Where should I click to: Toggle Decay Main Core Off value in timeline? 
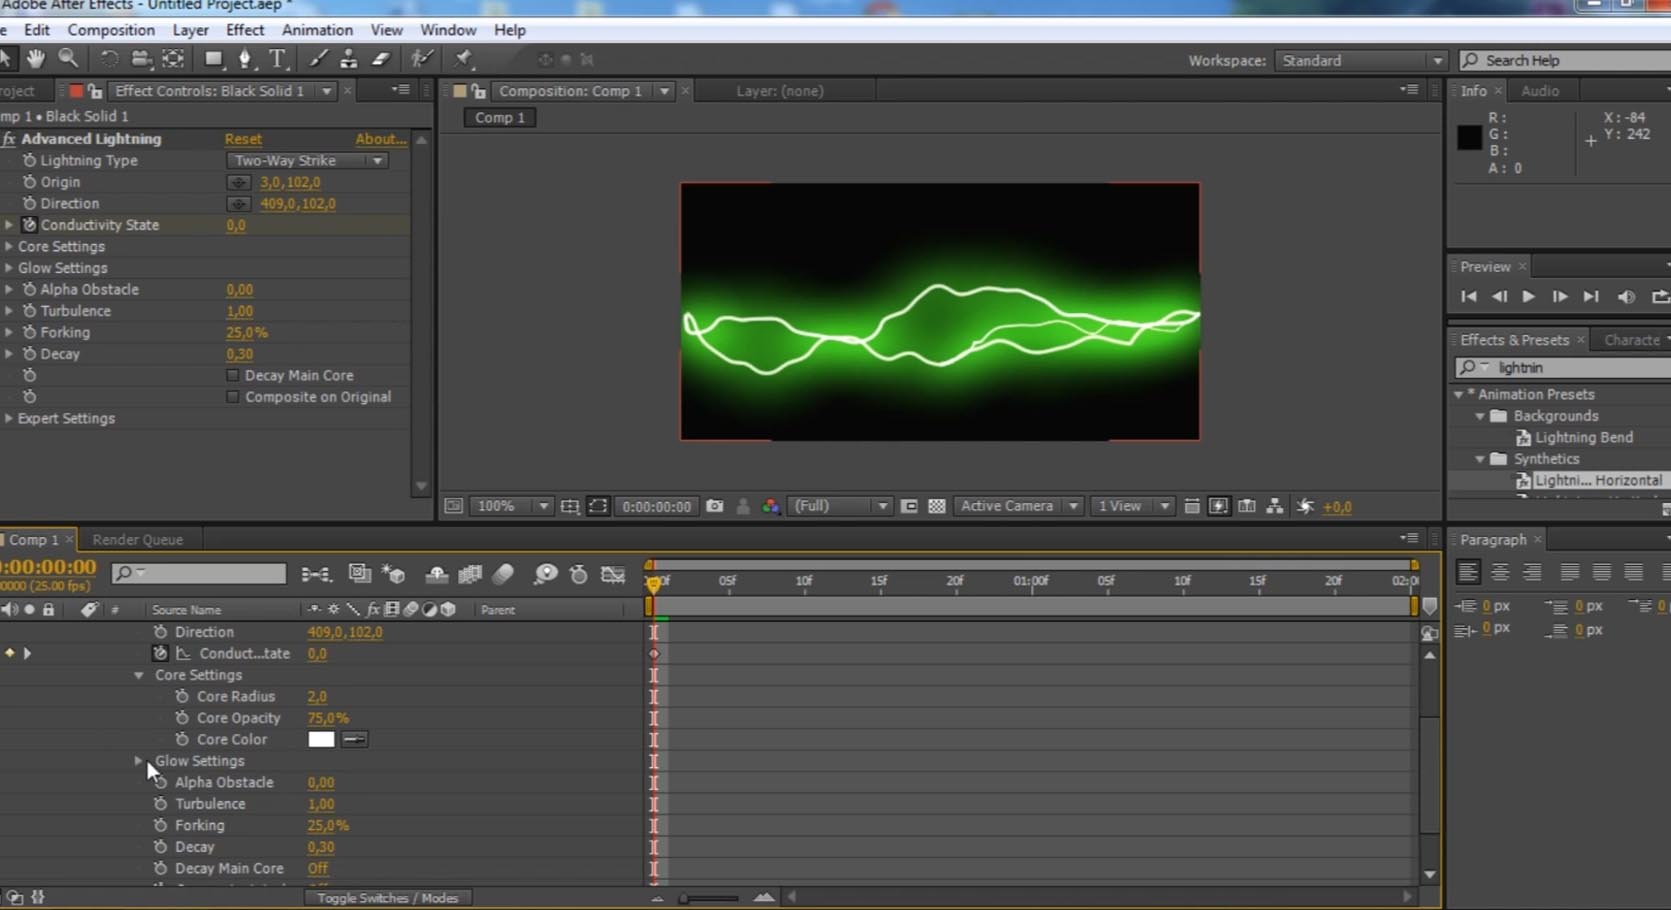click(x=317, y=868)
